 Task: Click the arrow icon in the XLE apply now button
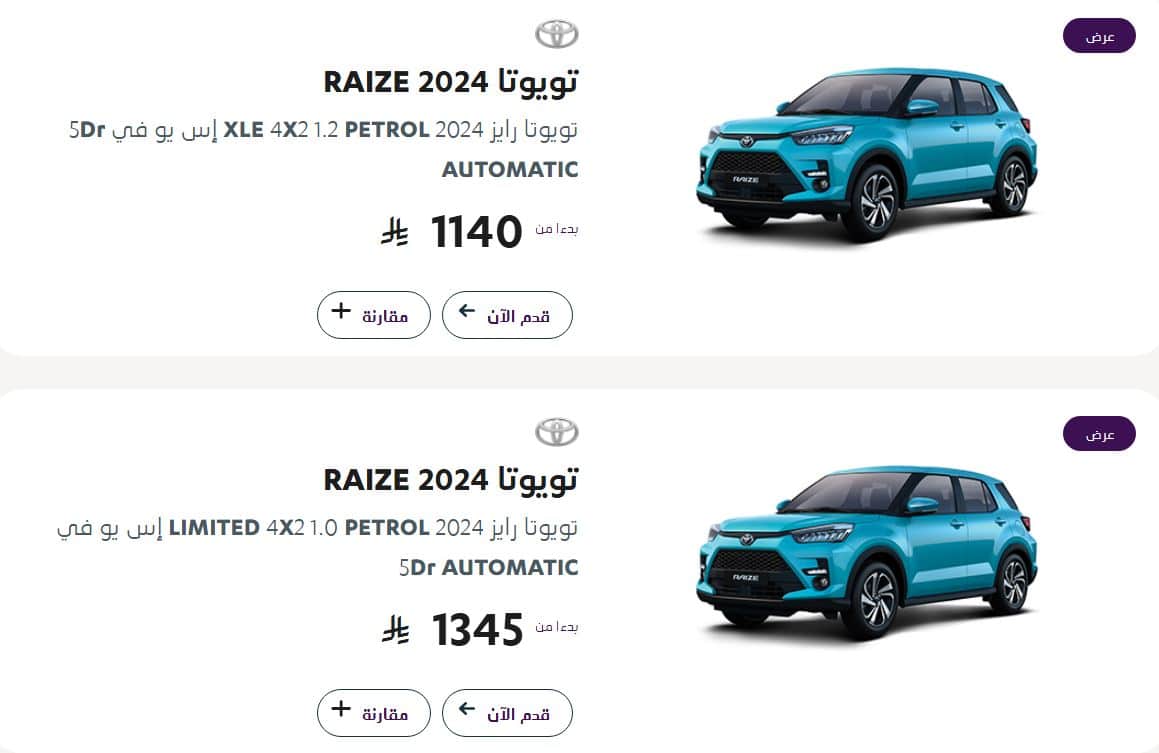coord(466,310)
